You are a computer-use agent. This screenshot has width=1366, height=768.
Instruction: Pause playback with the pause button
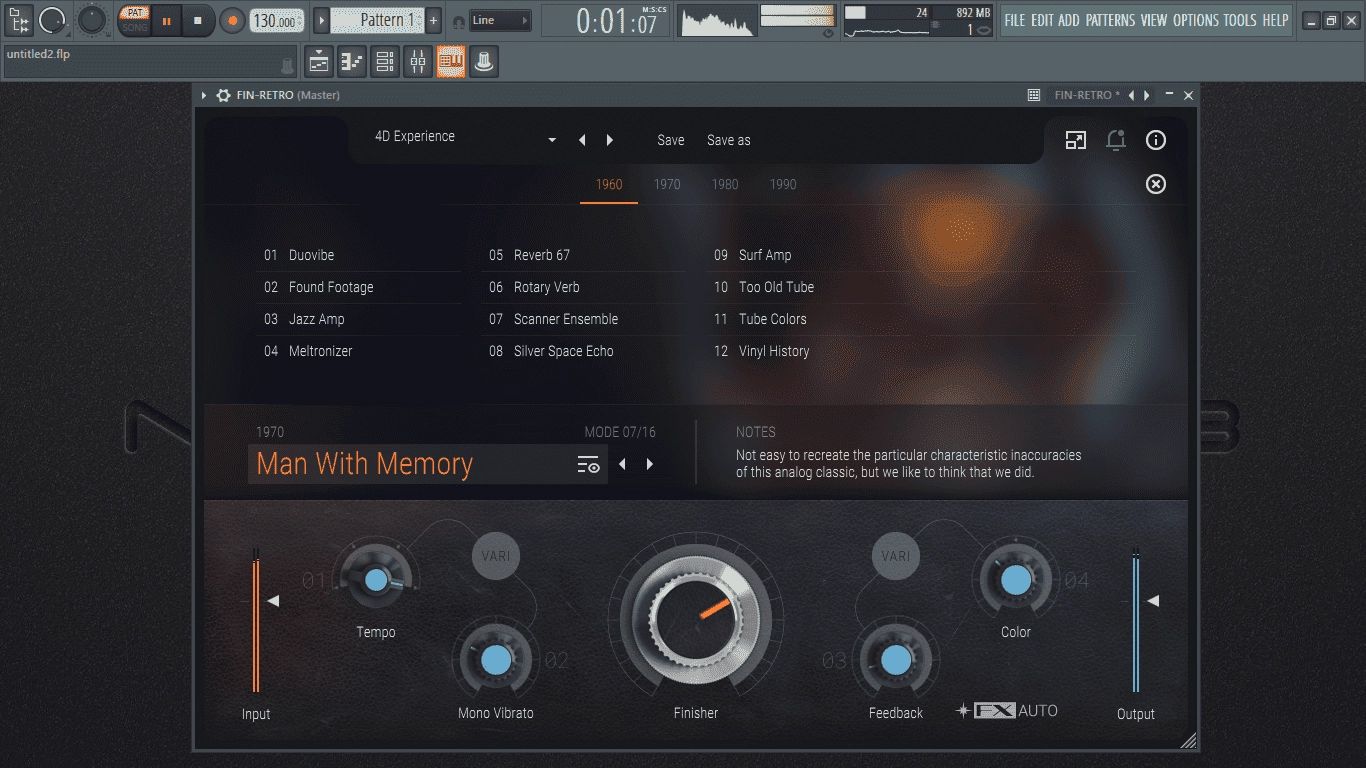tap(166, 20)
